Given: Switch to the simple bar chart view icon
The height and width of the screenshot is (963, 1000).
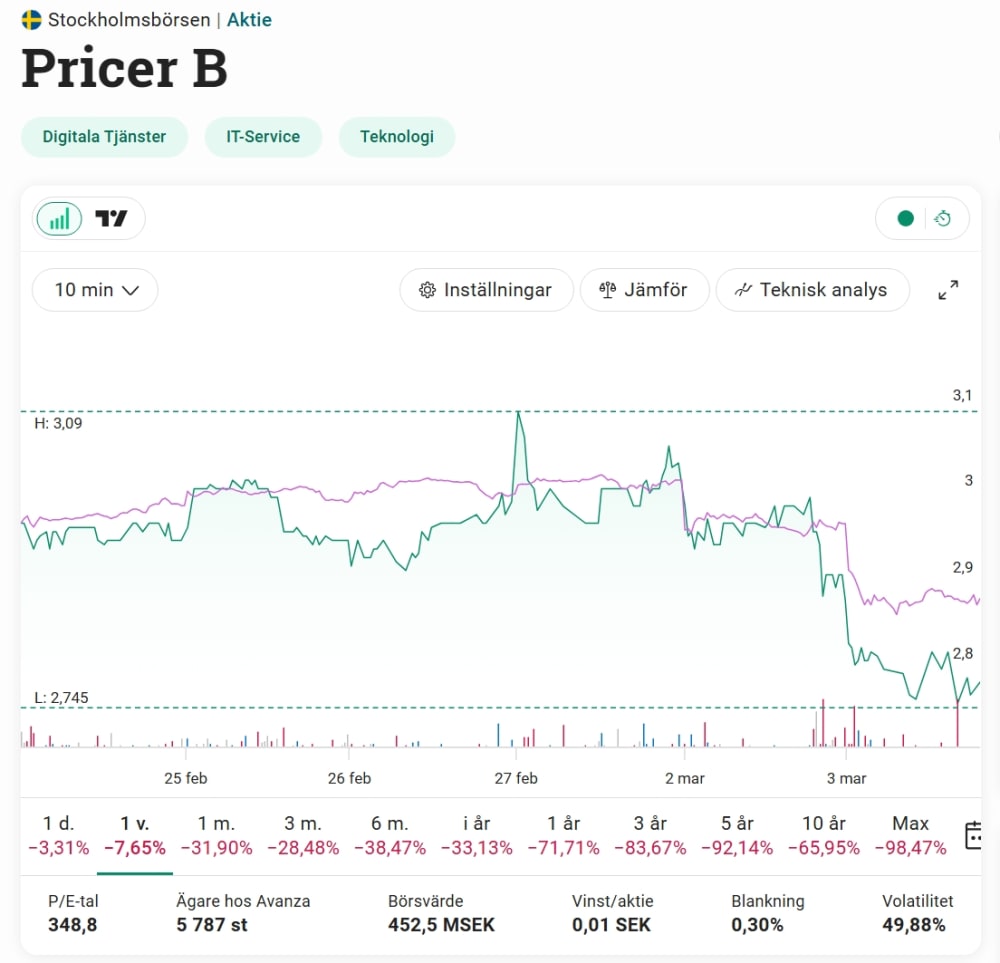Looking at the screenshot, I should [59, 219].
